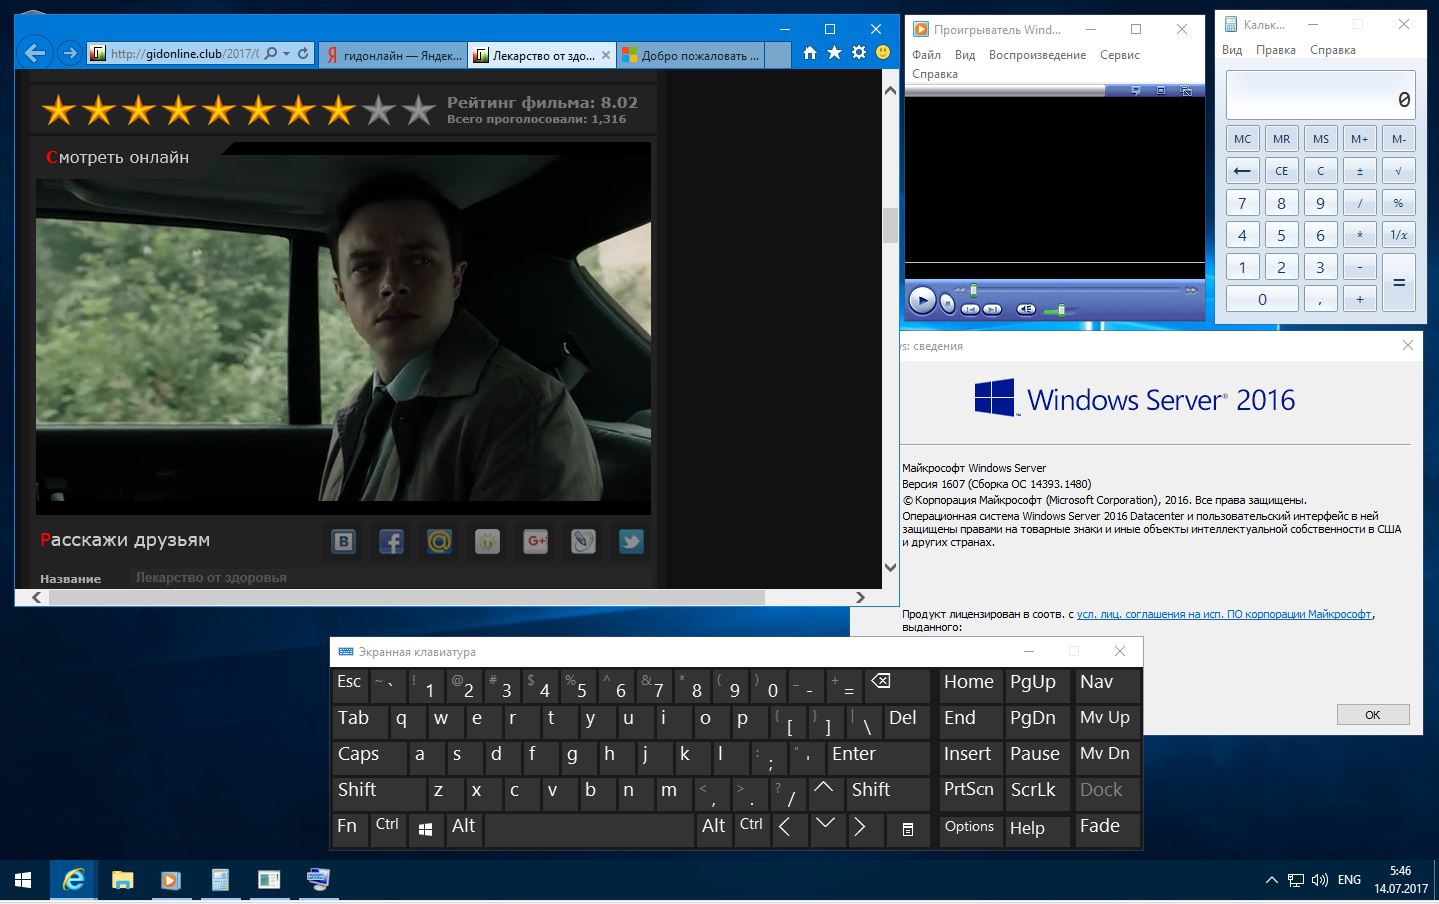Image resolution: width=1439 pixels, height=904 pixels.
Task: Open address bar search dropdown
Action: 286,53
